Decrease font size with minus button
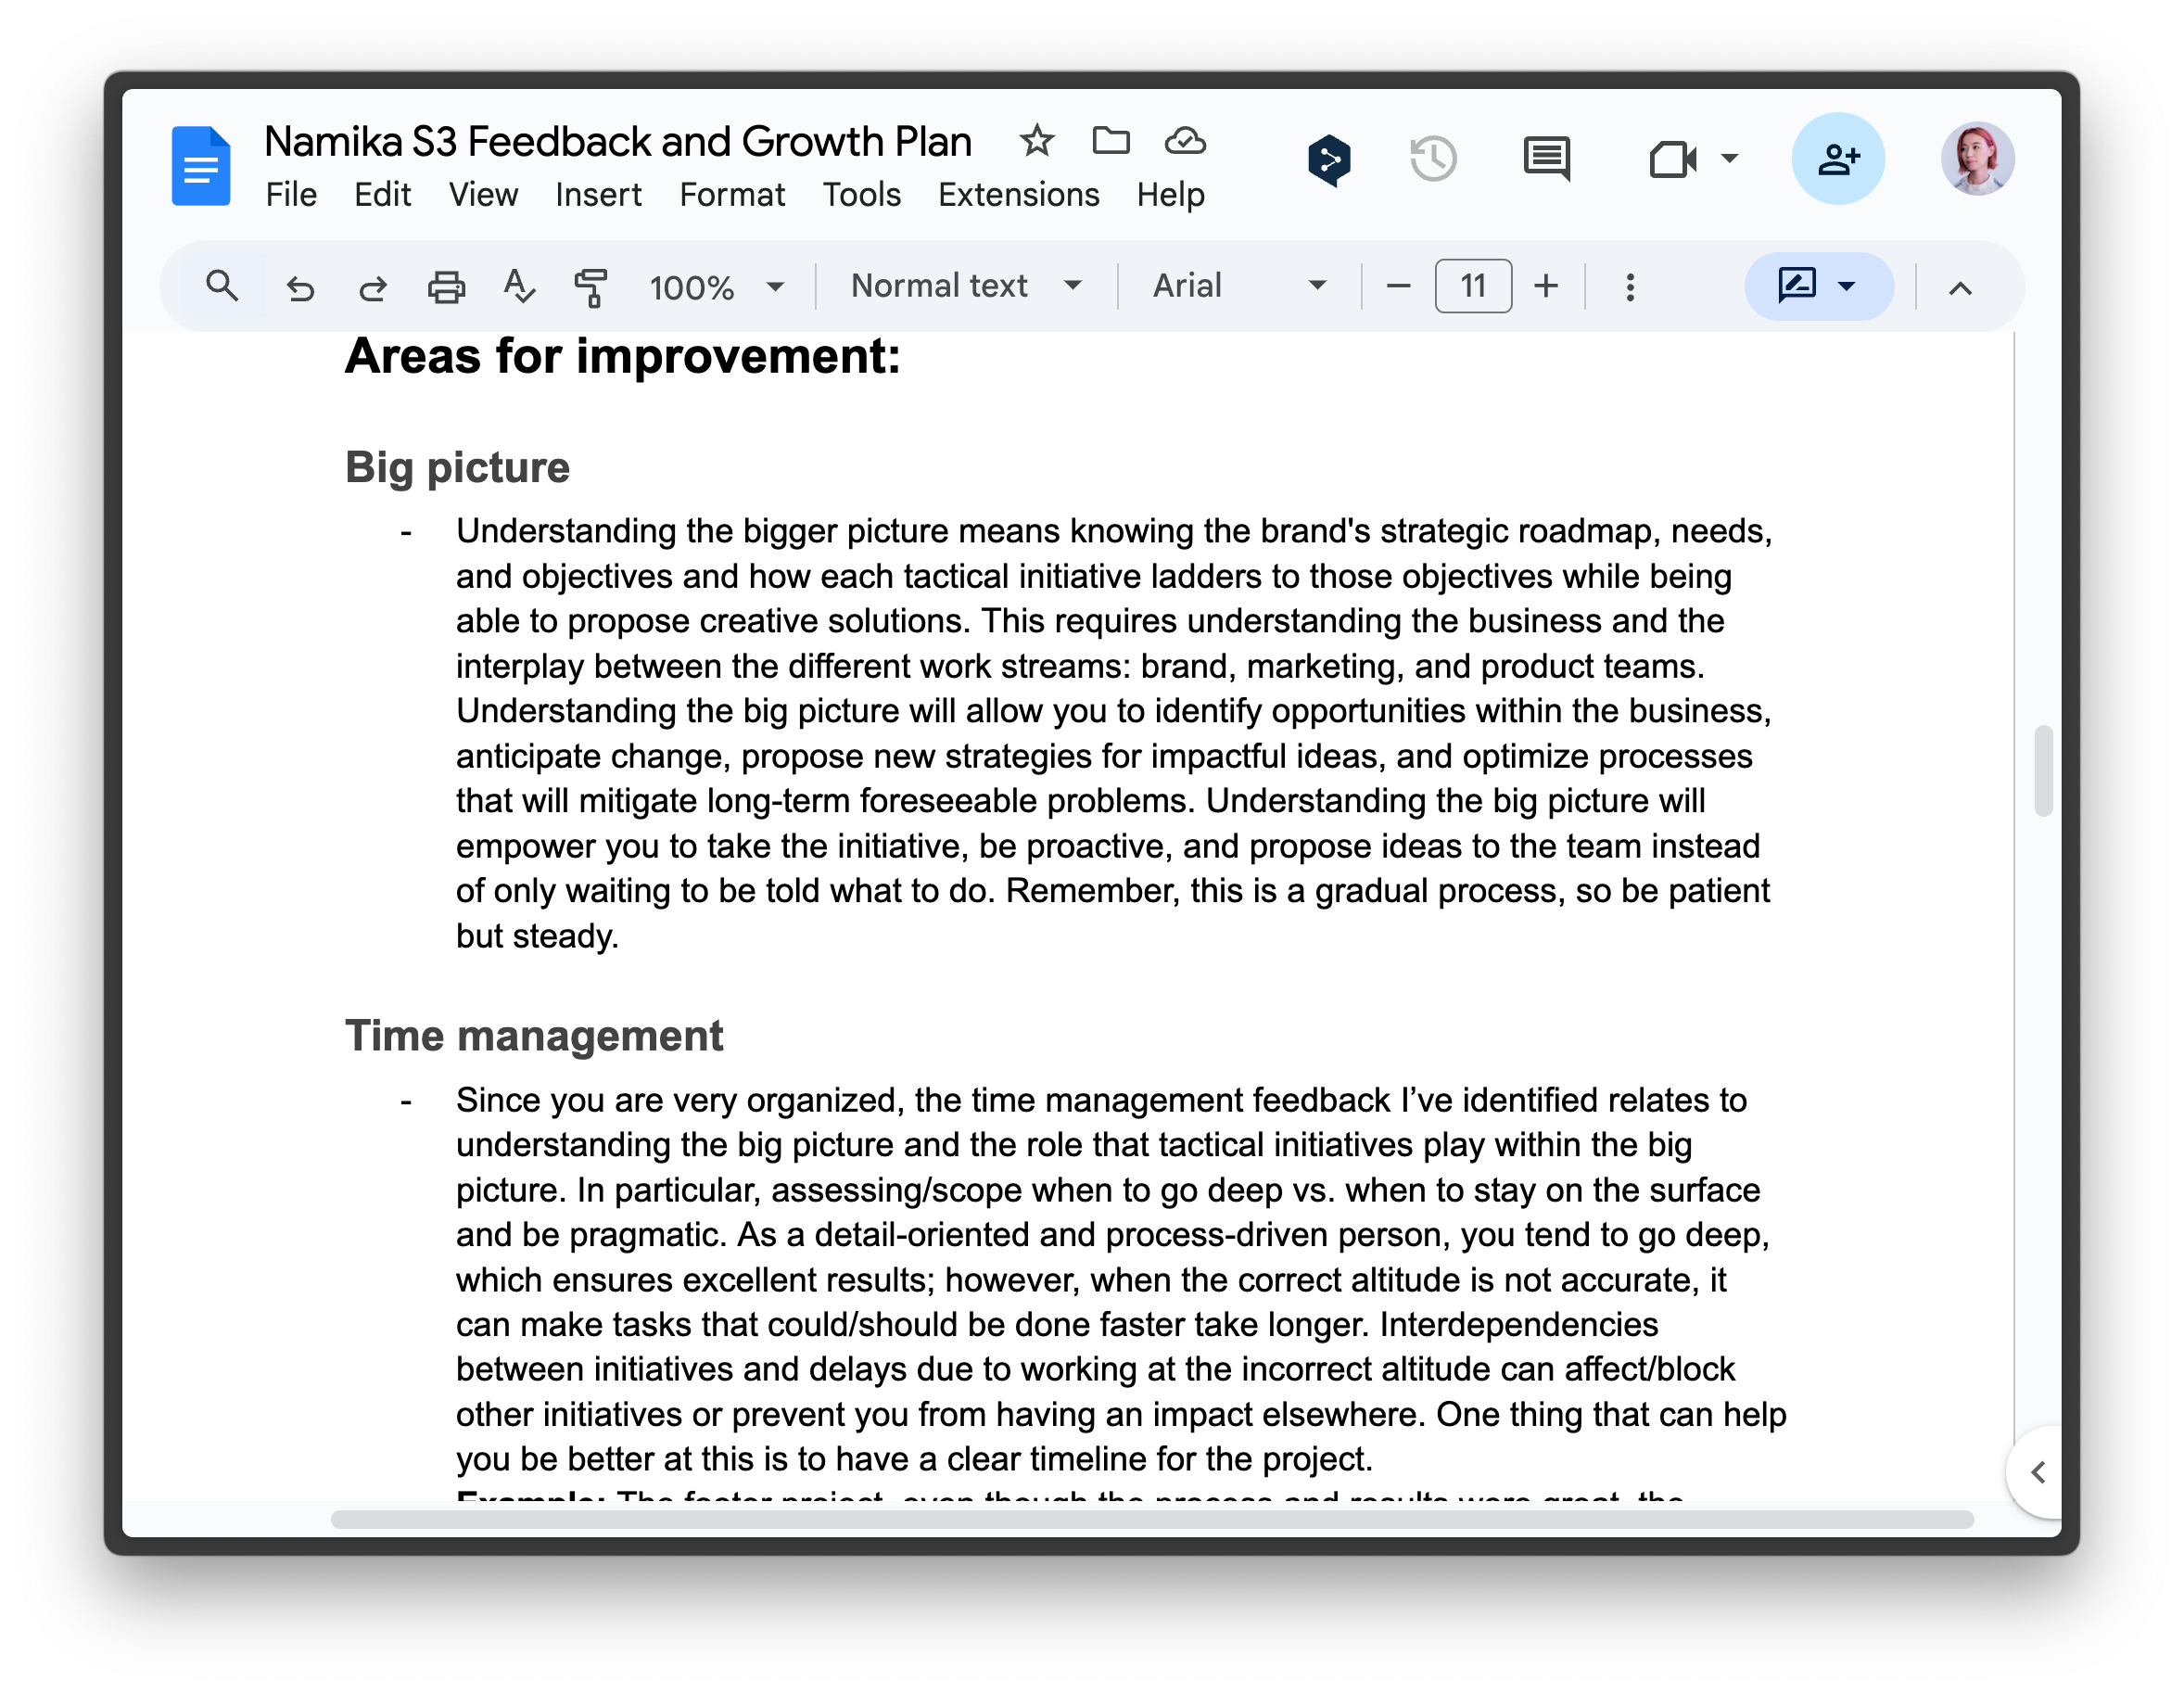The width and height of the screenshot is (2184, 1693). point(1398,286)
